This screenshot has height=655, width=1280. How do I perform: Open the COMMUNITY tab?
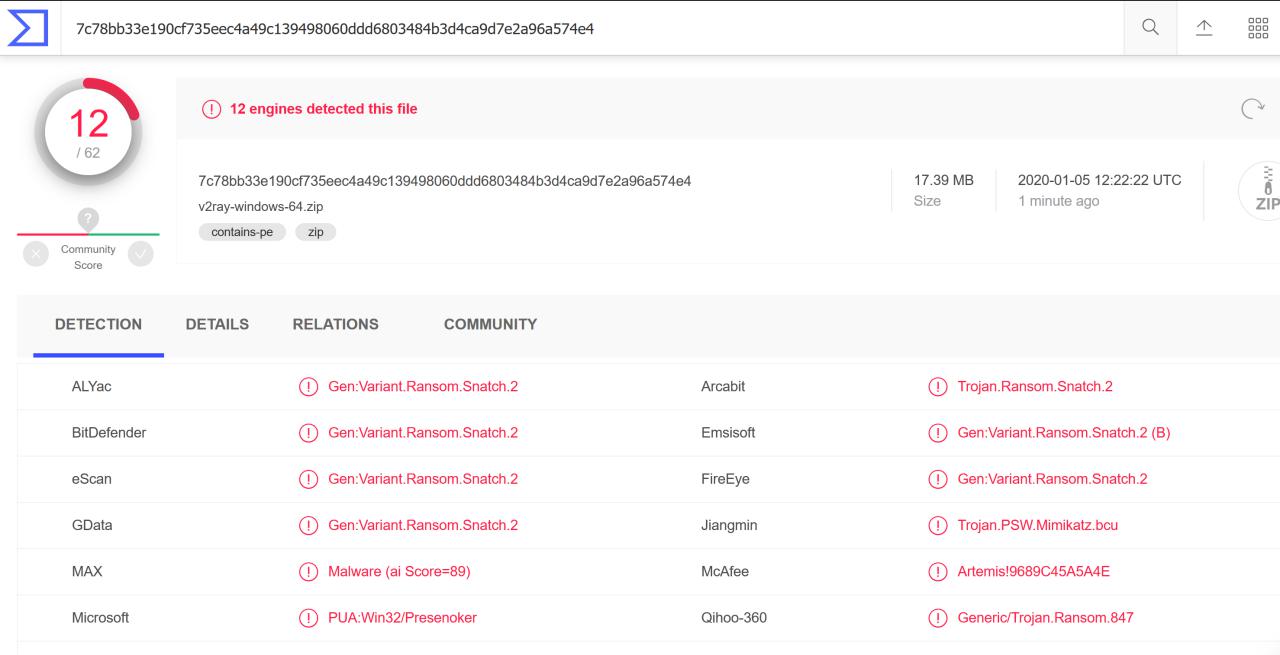tap(490, 324)
